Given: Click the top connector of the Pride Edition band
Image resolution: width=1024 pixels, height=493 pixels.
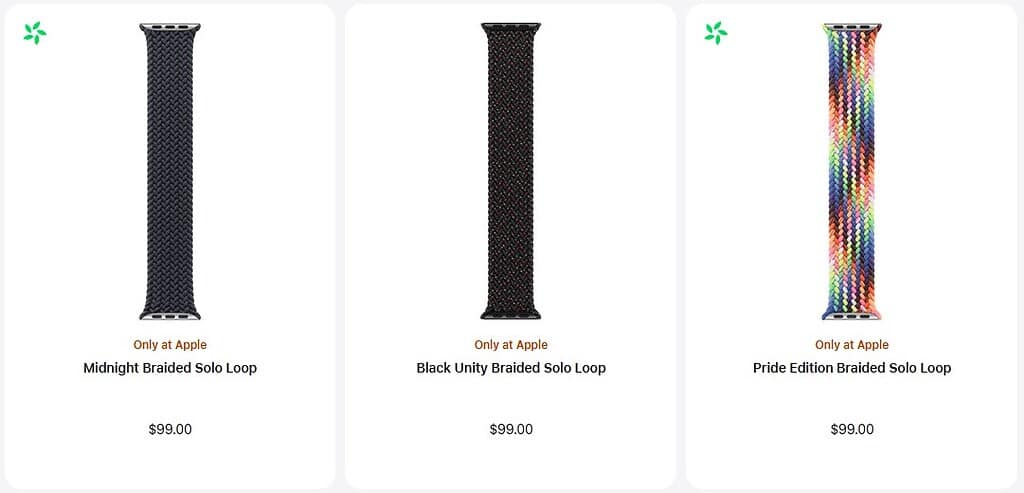Looking at the screenshot, I should [x=852, y=28].
